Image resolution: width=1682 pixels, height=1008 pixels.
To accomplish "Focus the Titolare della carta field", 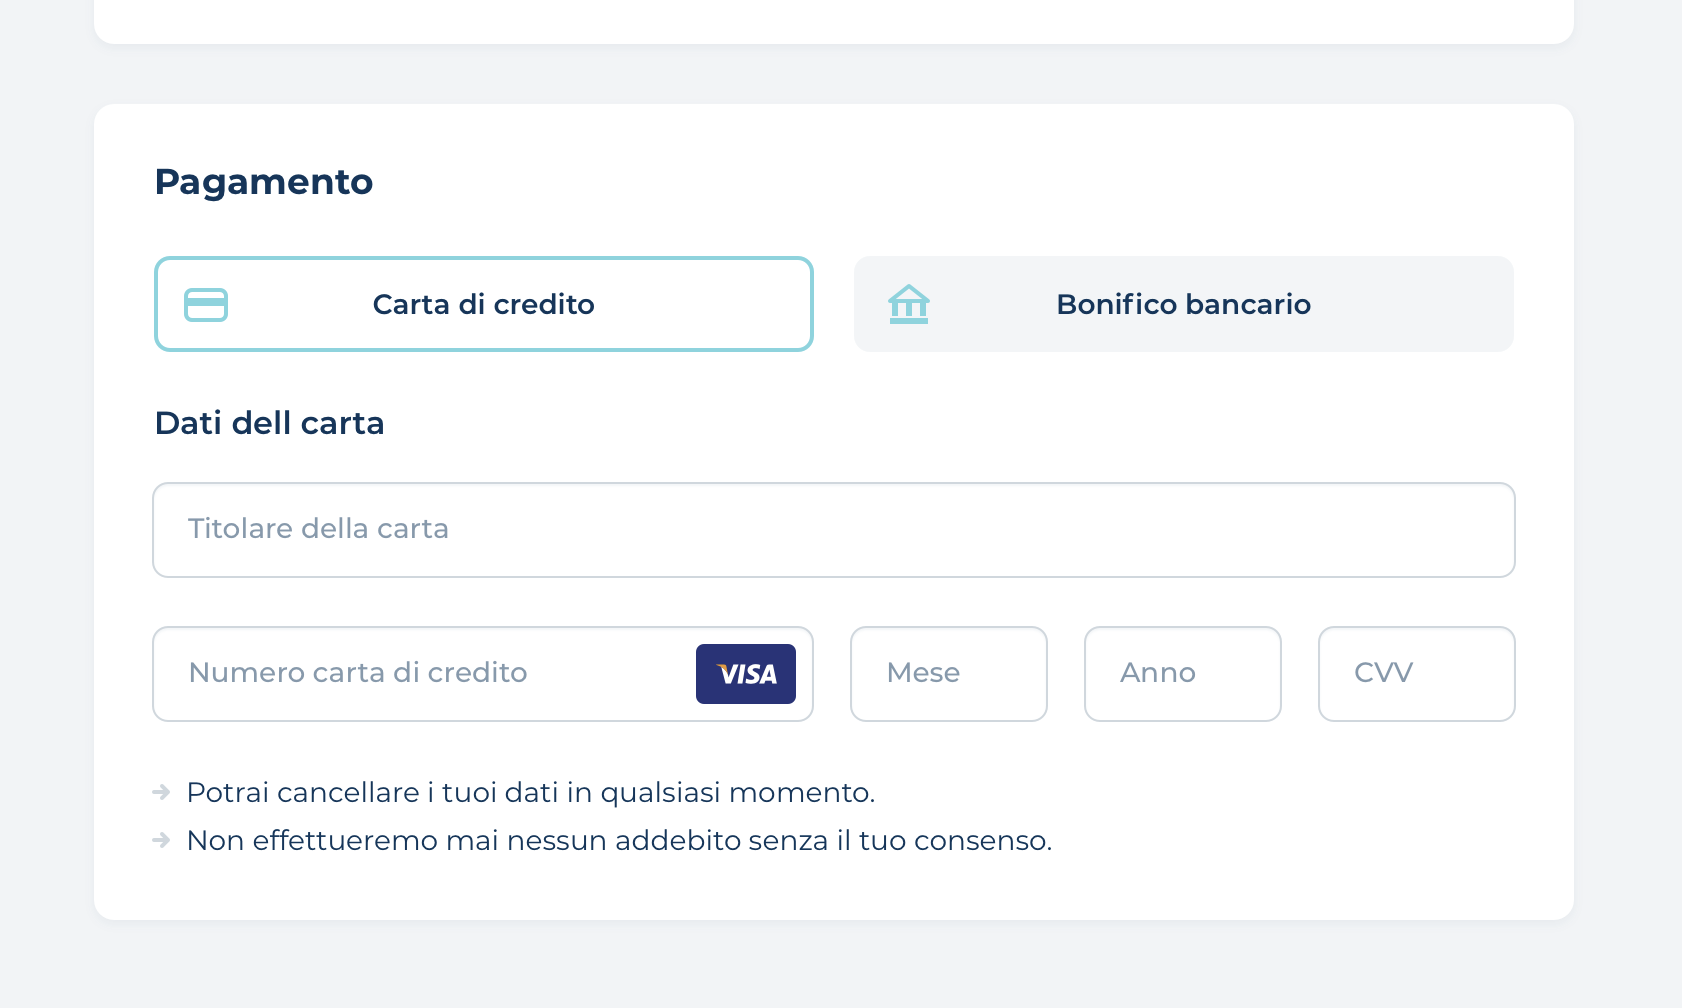I will (833, 530).
